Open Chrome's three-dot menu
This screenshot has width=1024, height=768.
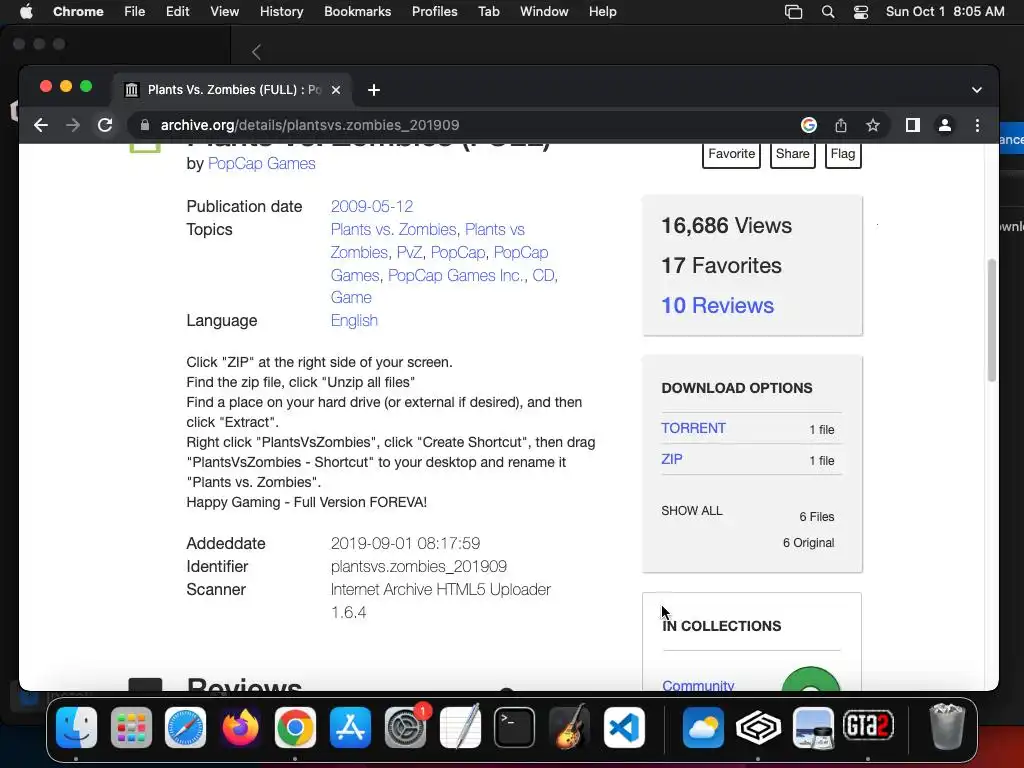click(977, 125)
